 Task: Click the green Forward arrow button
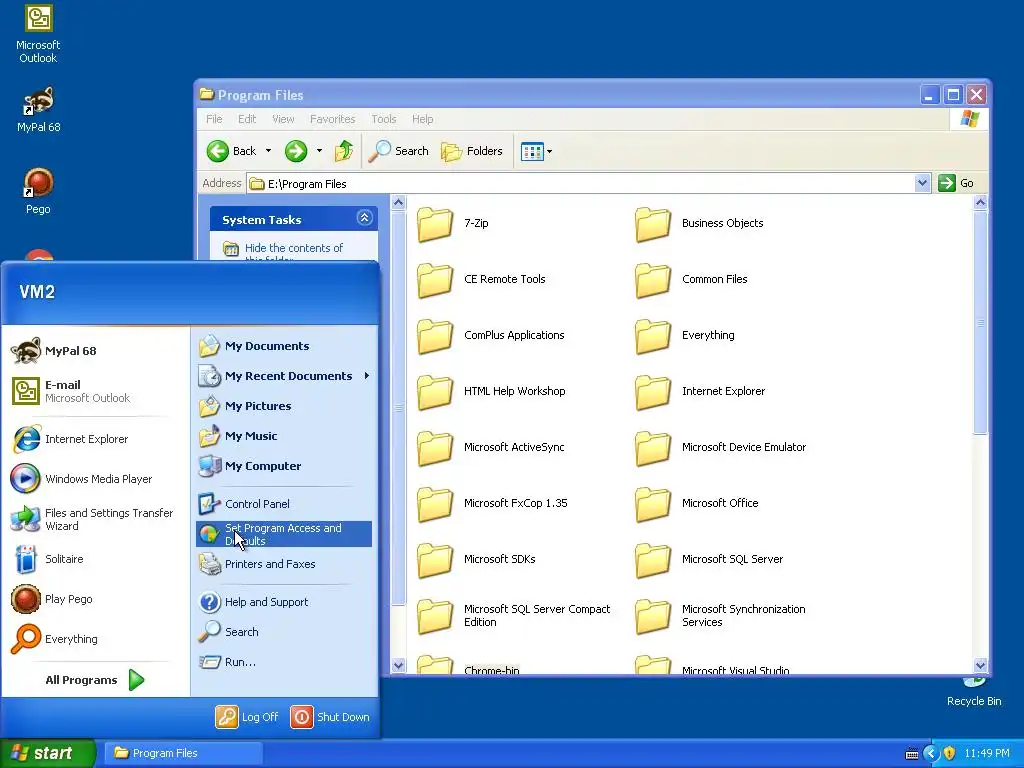tap(296, 152)
